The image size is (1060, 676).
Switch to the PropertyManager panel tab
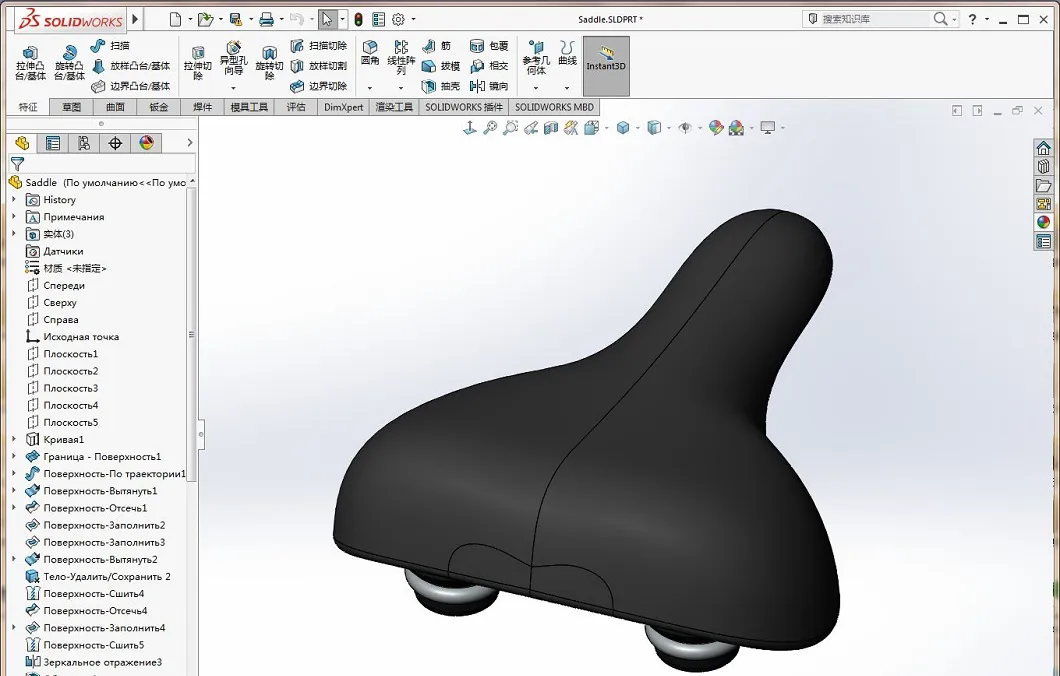tap(52, 143)
